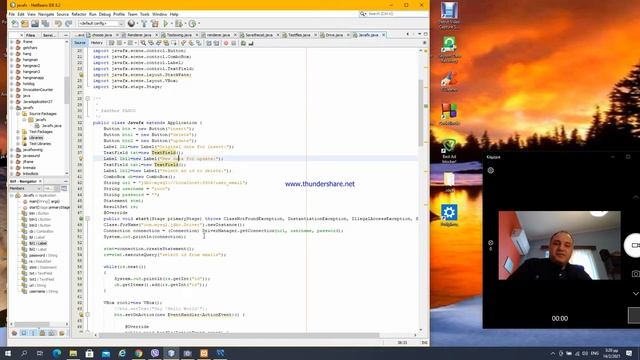Open Viber from the taskbar
Screen dimensions: 640x360
[155, 353]
